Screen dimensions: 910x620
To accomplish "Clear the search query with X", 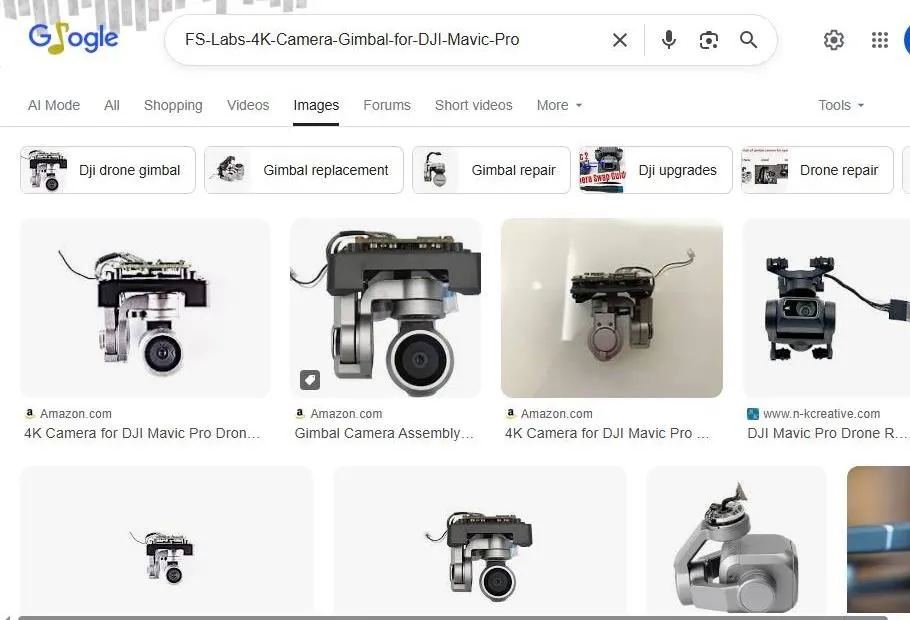I will 620,40.
